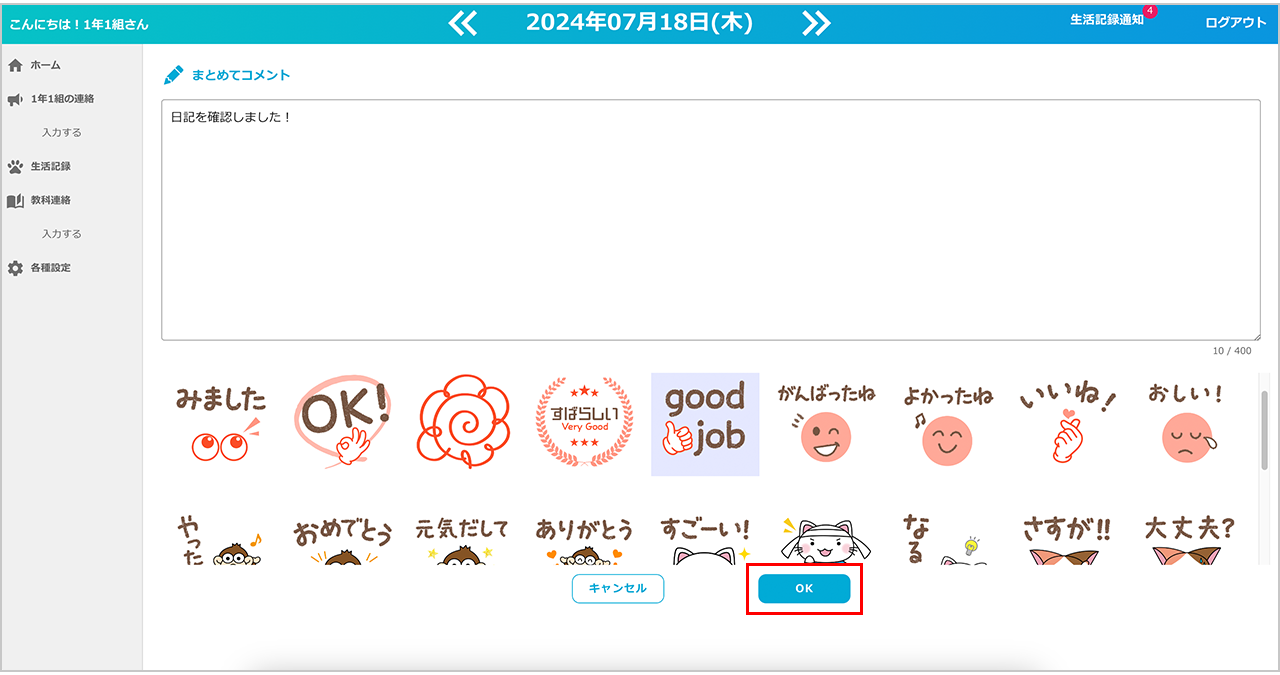Screen dimensions: 1280x675
Task: Confirm with the blue OK button
Action: tap(804, 589)
